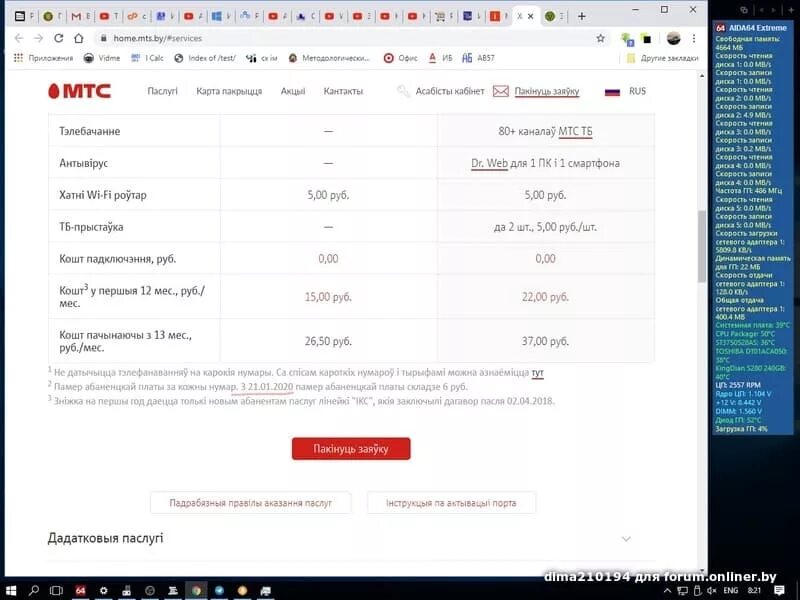
Task: Open AIDA64 from the taskbar
Action: [x=80, y=591]
